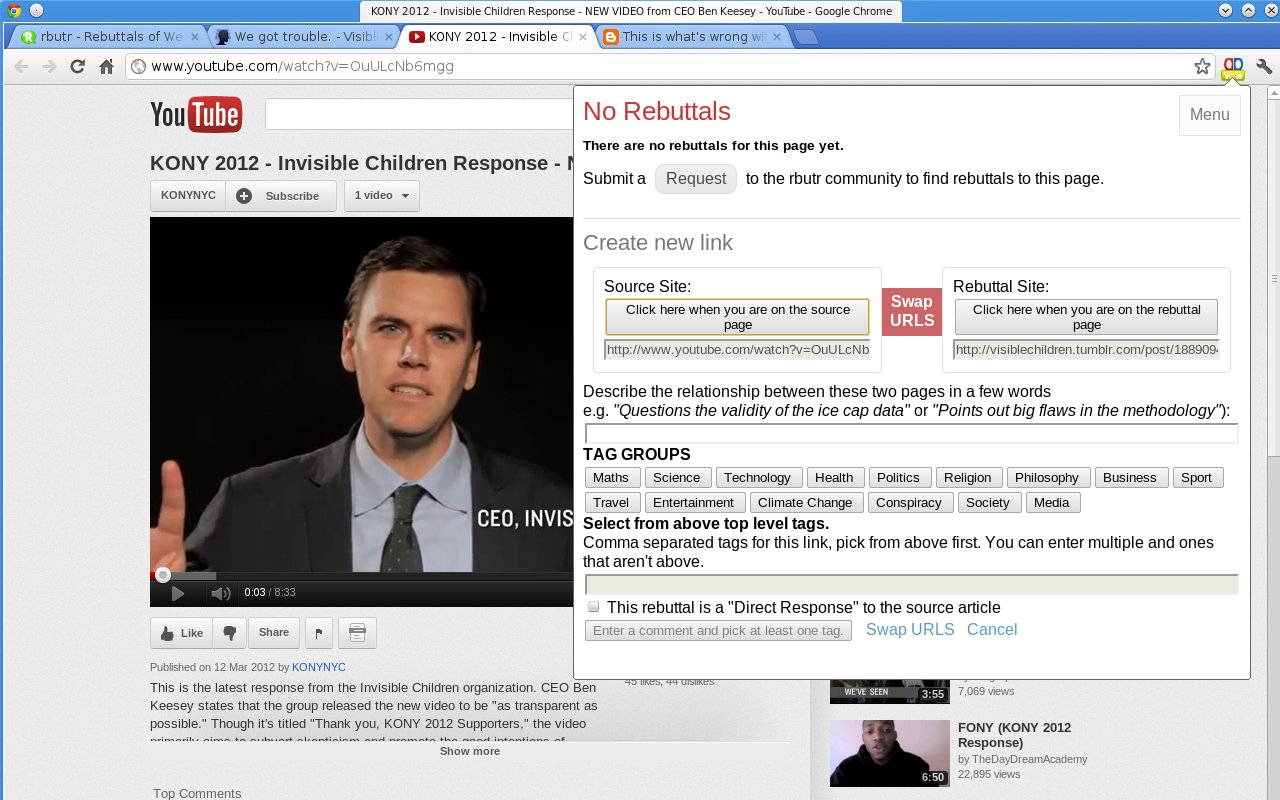Navigate back in browser history
Viewport: 1280px width, 800px height.
pyautogui.click(x=20, y=67)
